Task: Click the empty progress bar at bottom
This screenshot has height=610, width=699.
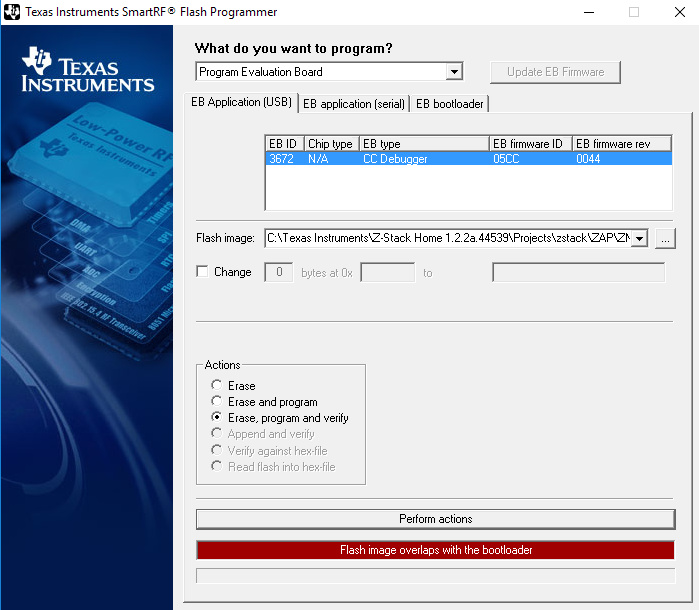Action: [x=436, y=576]
